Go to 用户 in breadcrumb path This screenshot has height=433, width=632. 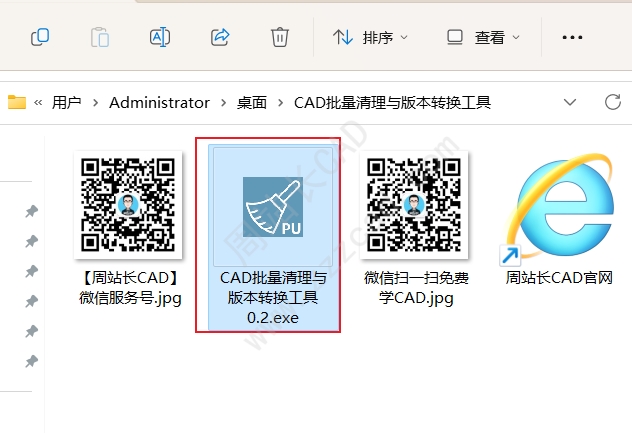[67, 103]
